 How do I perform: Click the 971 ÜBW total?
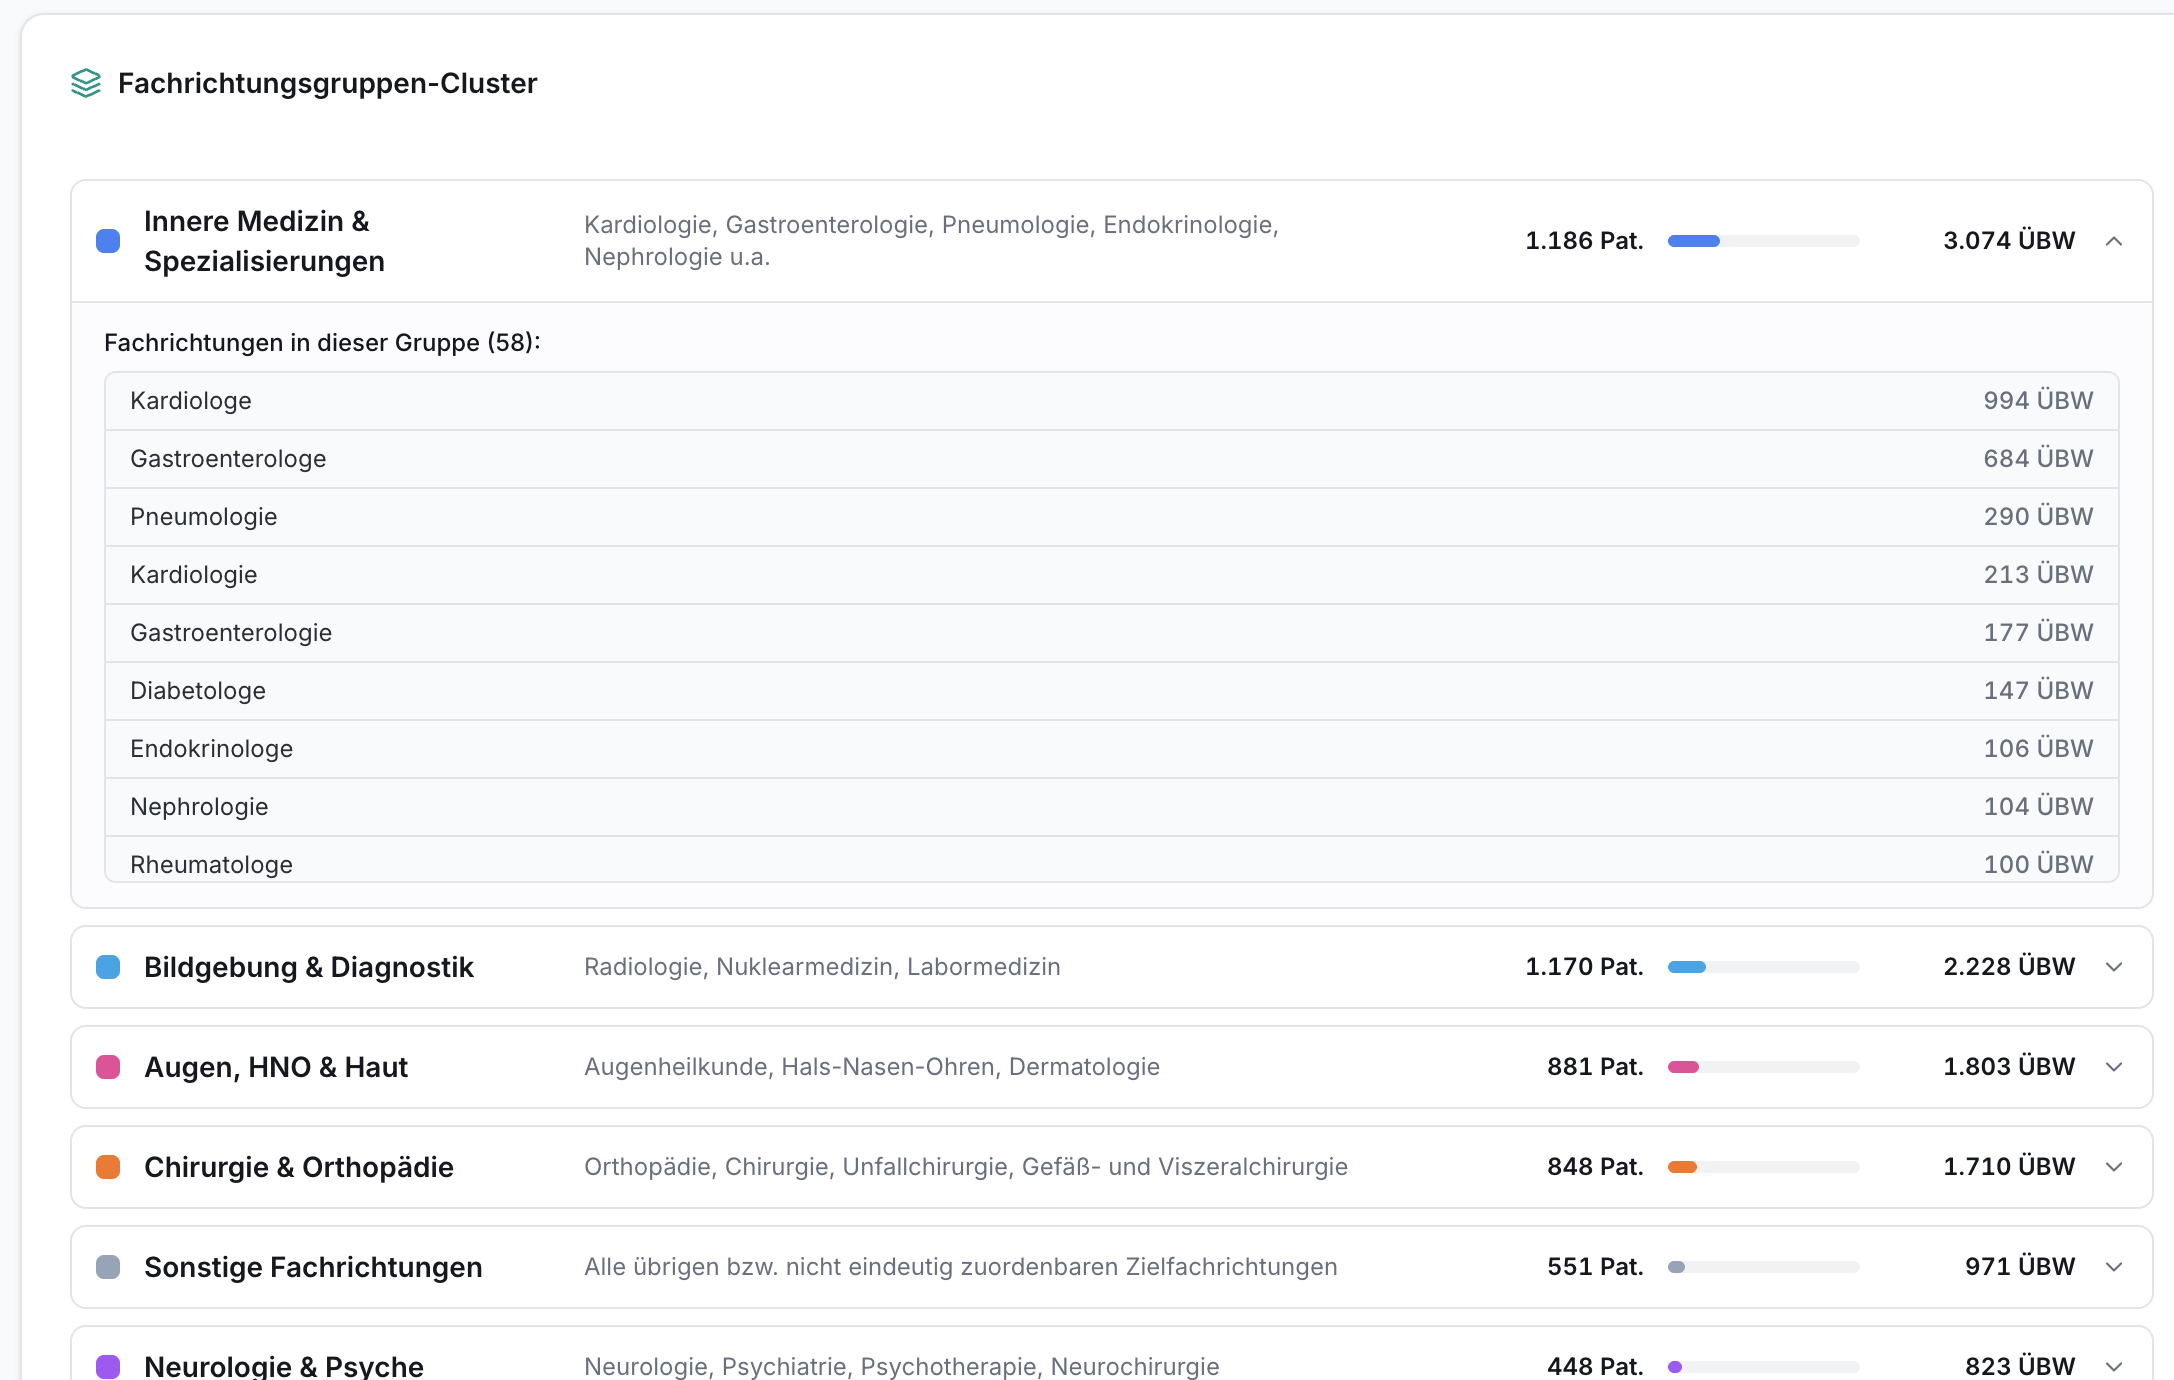pos(2020,1267)
